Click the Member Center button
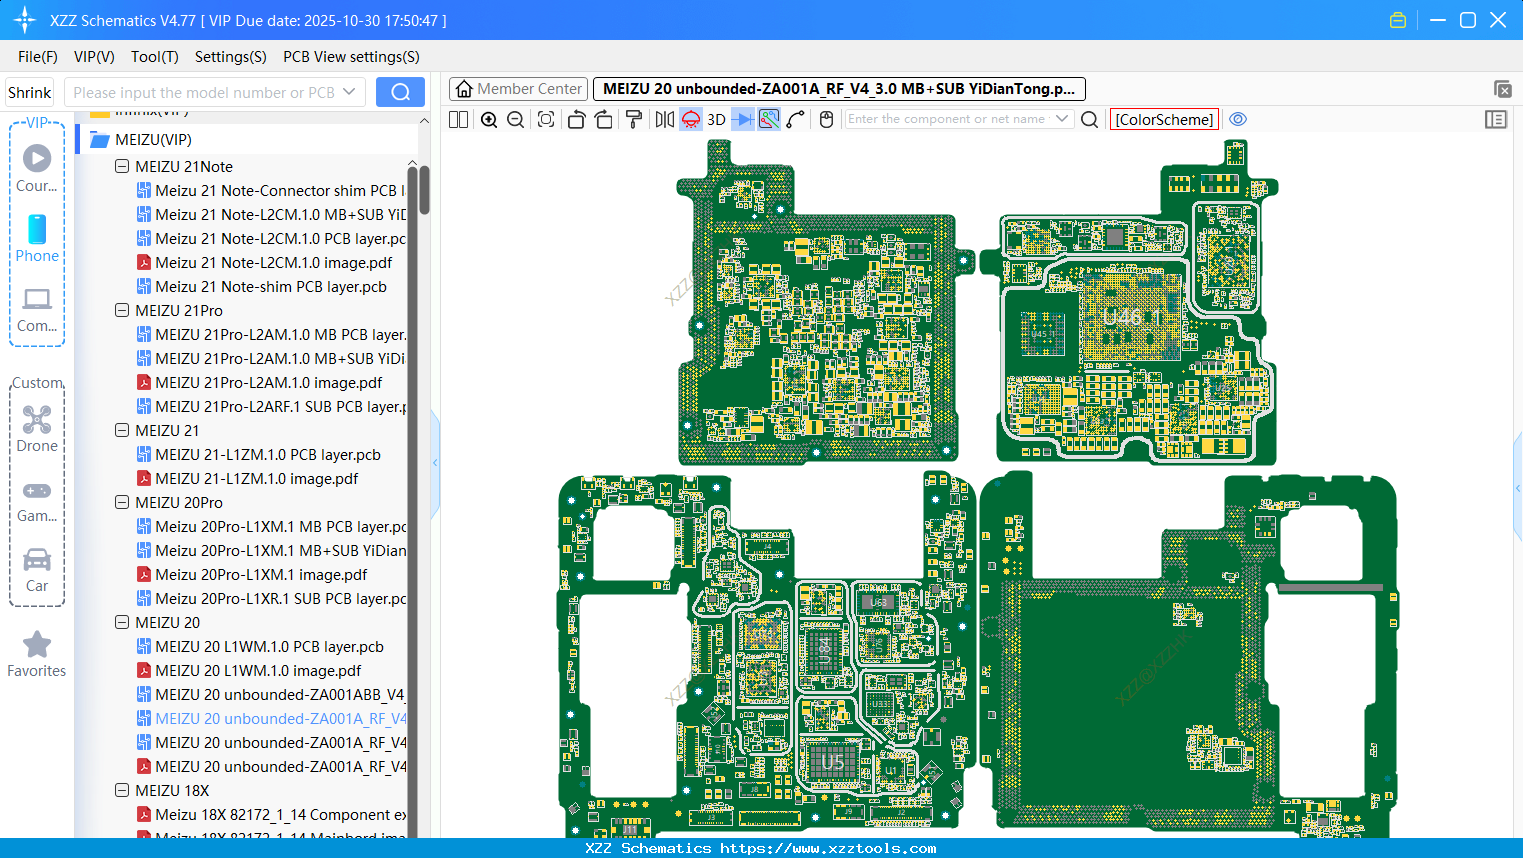The width and height of the screenshot is (1523, 858). pyautogui.click(x=518, y=88)
